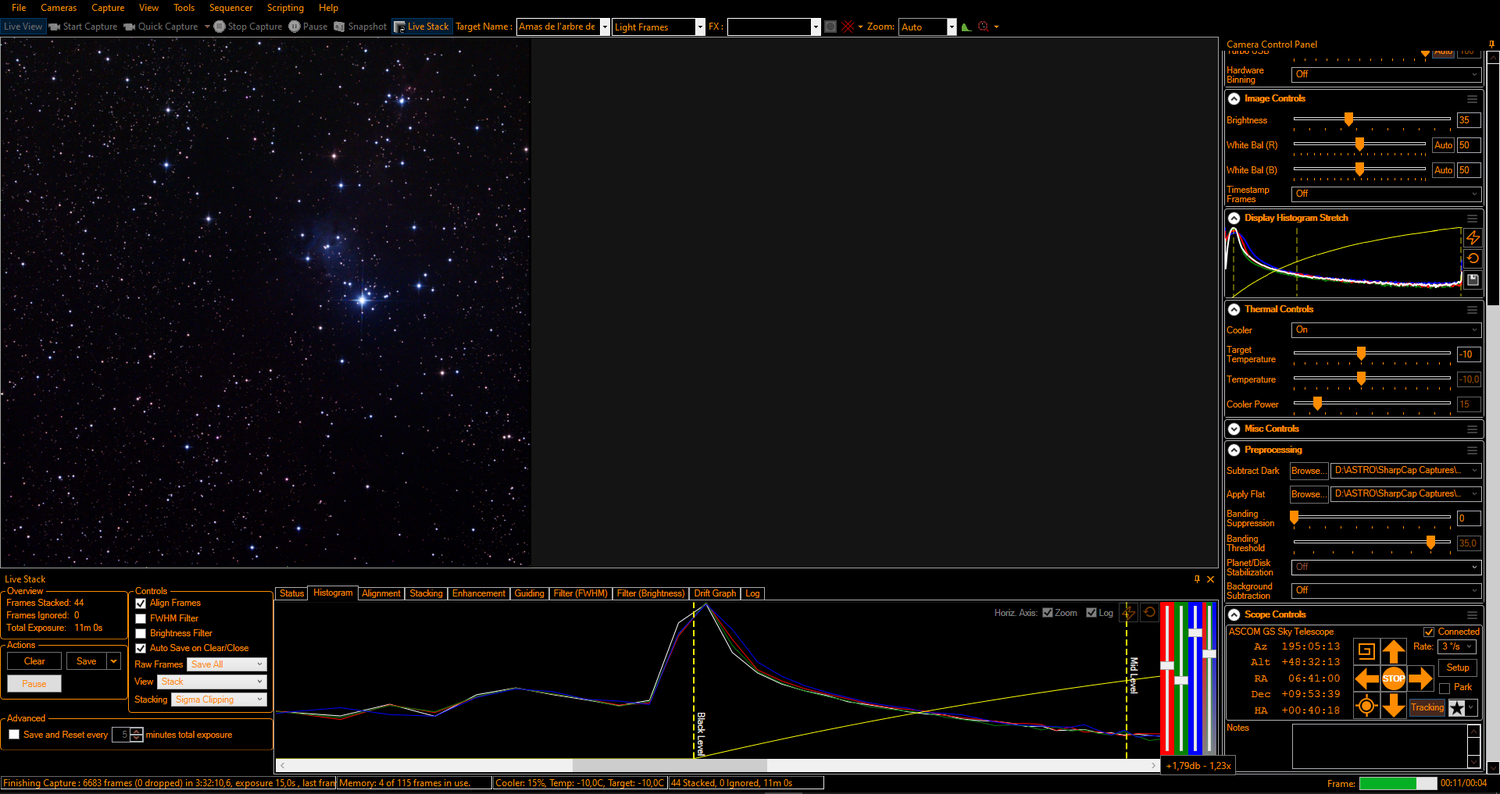Open the Hardware Binning dropdown
The image size is (1500, 794).
pos(1386,74)
